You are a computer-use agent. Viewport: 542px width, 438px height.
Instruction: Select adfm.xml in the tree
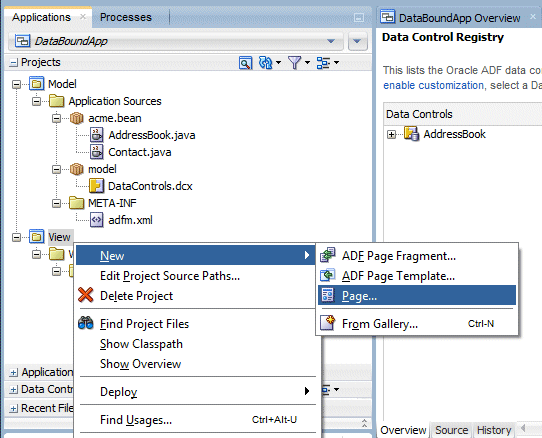(x=130, y=220)
